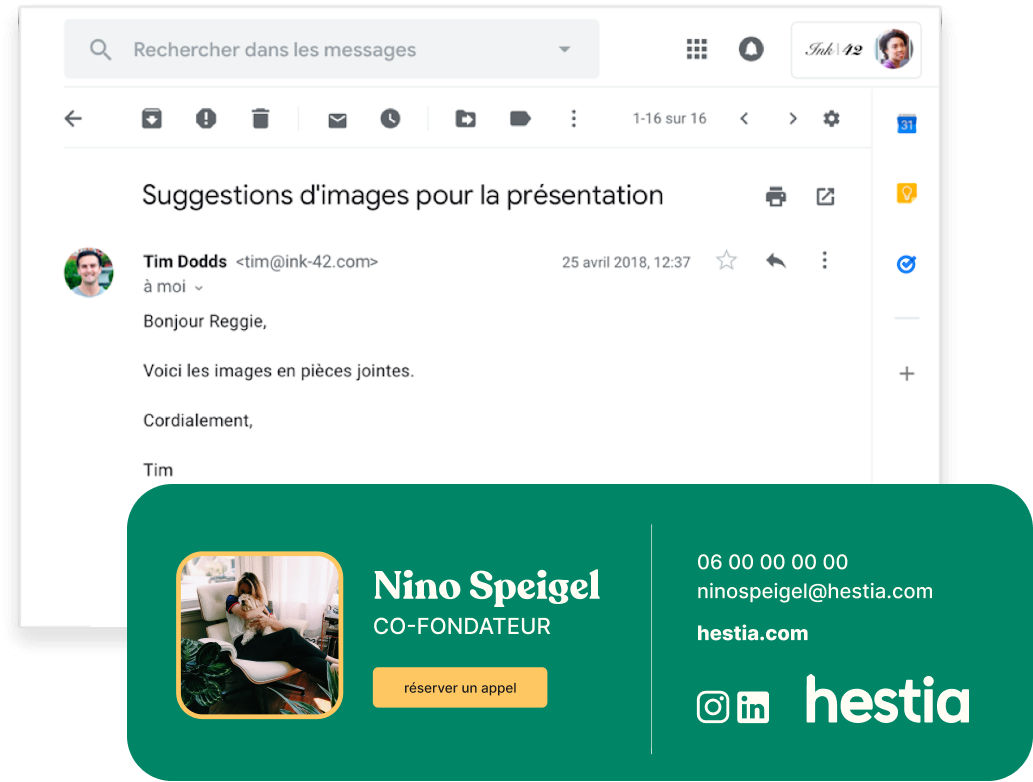
Task: Open the message in new window
Action: click(825, 196)
